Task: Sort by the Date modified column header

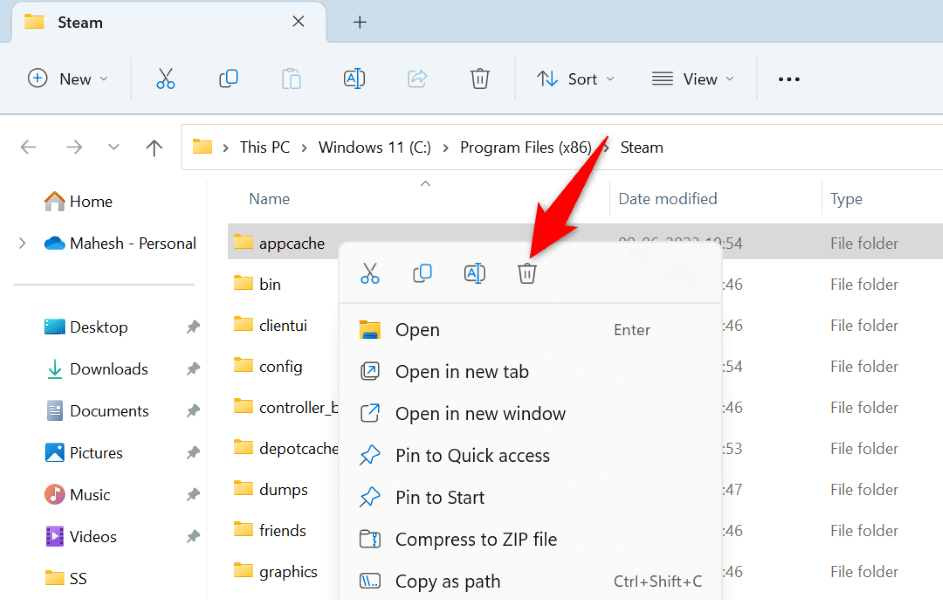Action: click(668, 199)
